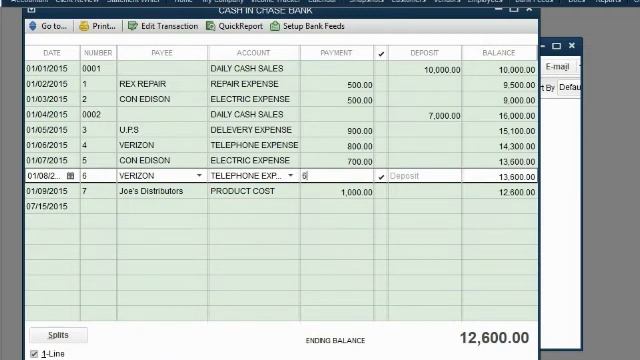This screenshot has width=640, height=360.
Task: Click the Print... register button
Action: pyautogui.click(x=97, y=26)
